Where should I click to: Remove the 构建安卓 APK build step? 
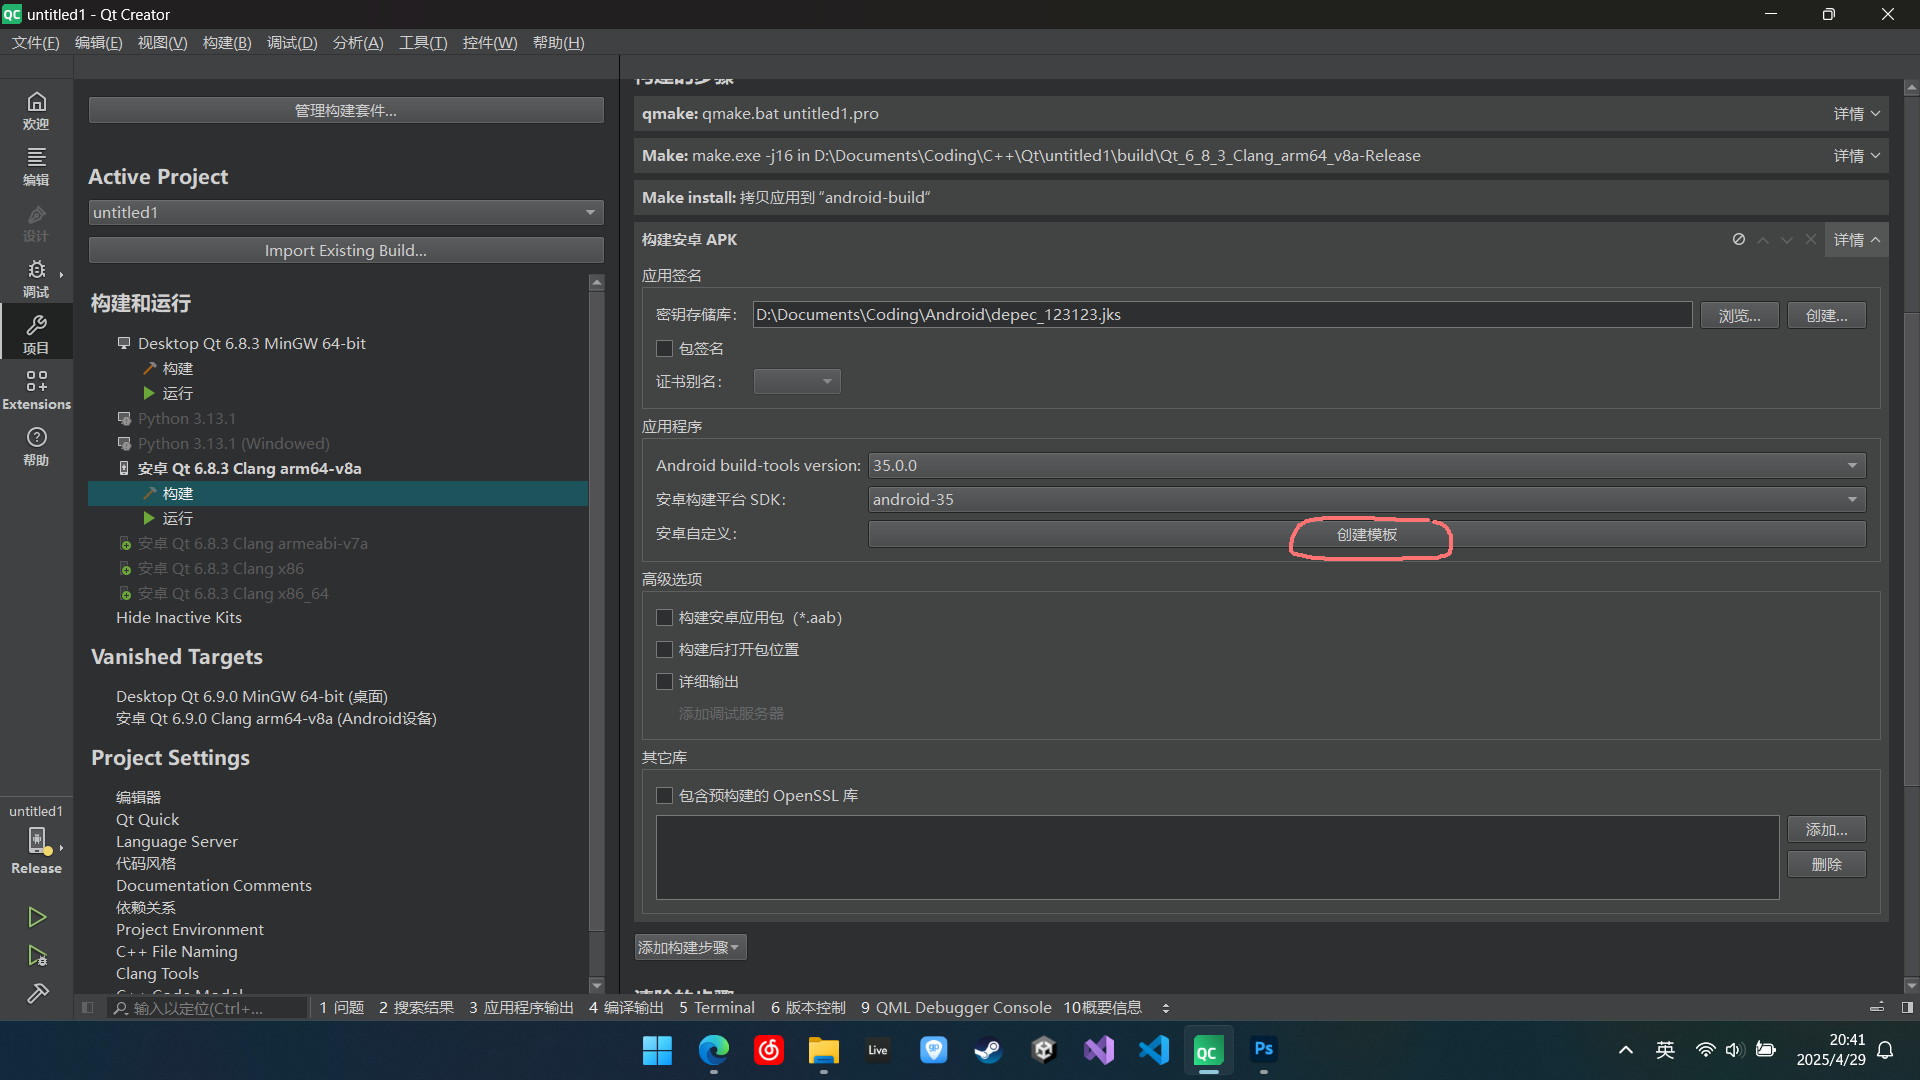click(x=1811, y=239)
